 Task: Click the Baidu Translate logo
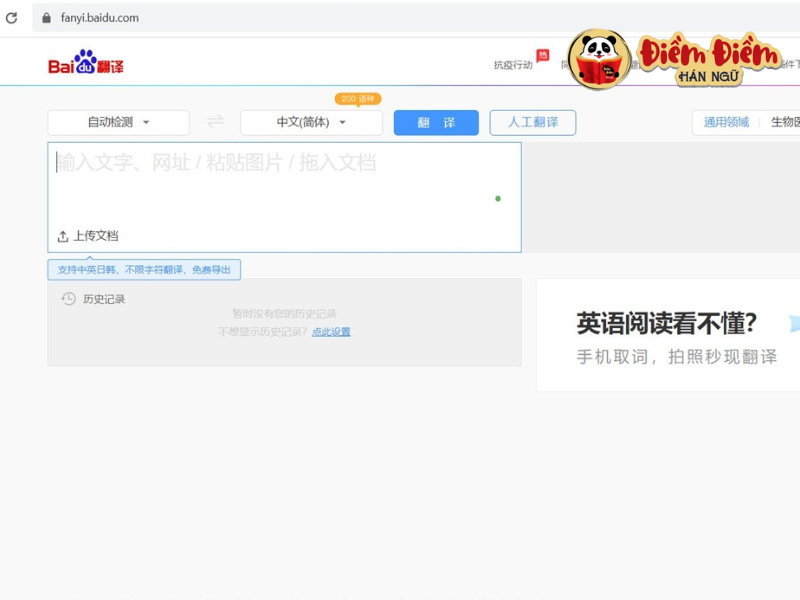(x=86, y=65)
